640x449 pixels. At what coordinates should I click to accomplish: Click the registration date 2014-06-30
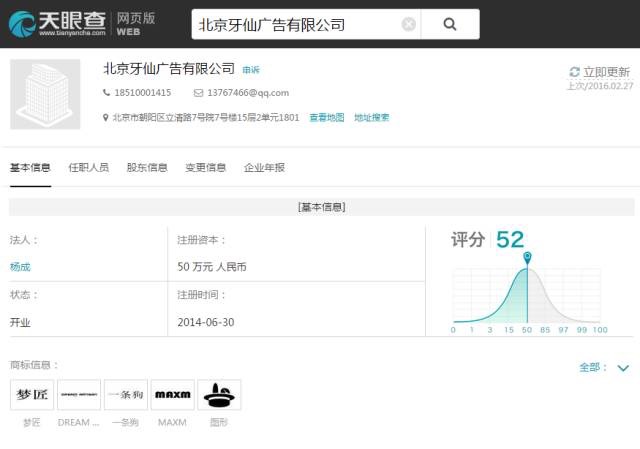(x=206, y=322)
